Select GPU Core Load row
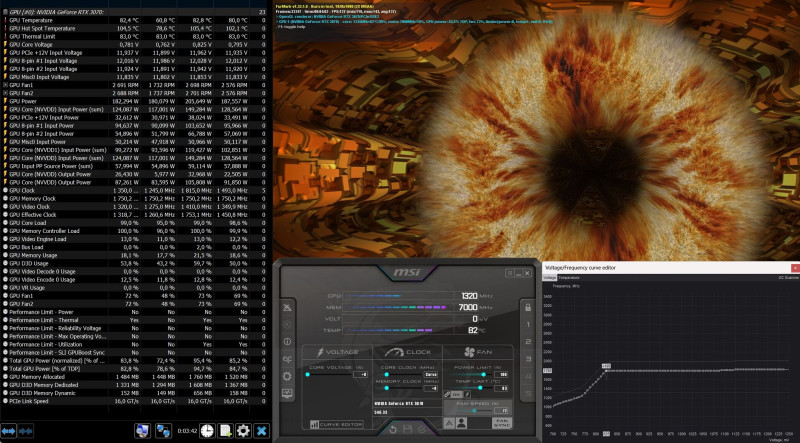The width and height of the screenshot is (800, 443). [134, 223]
